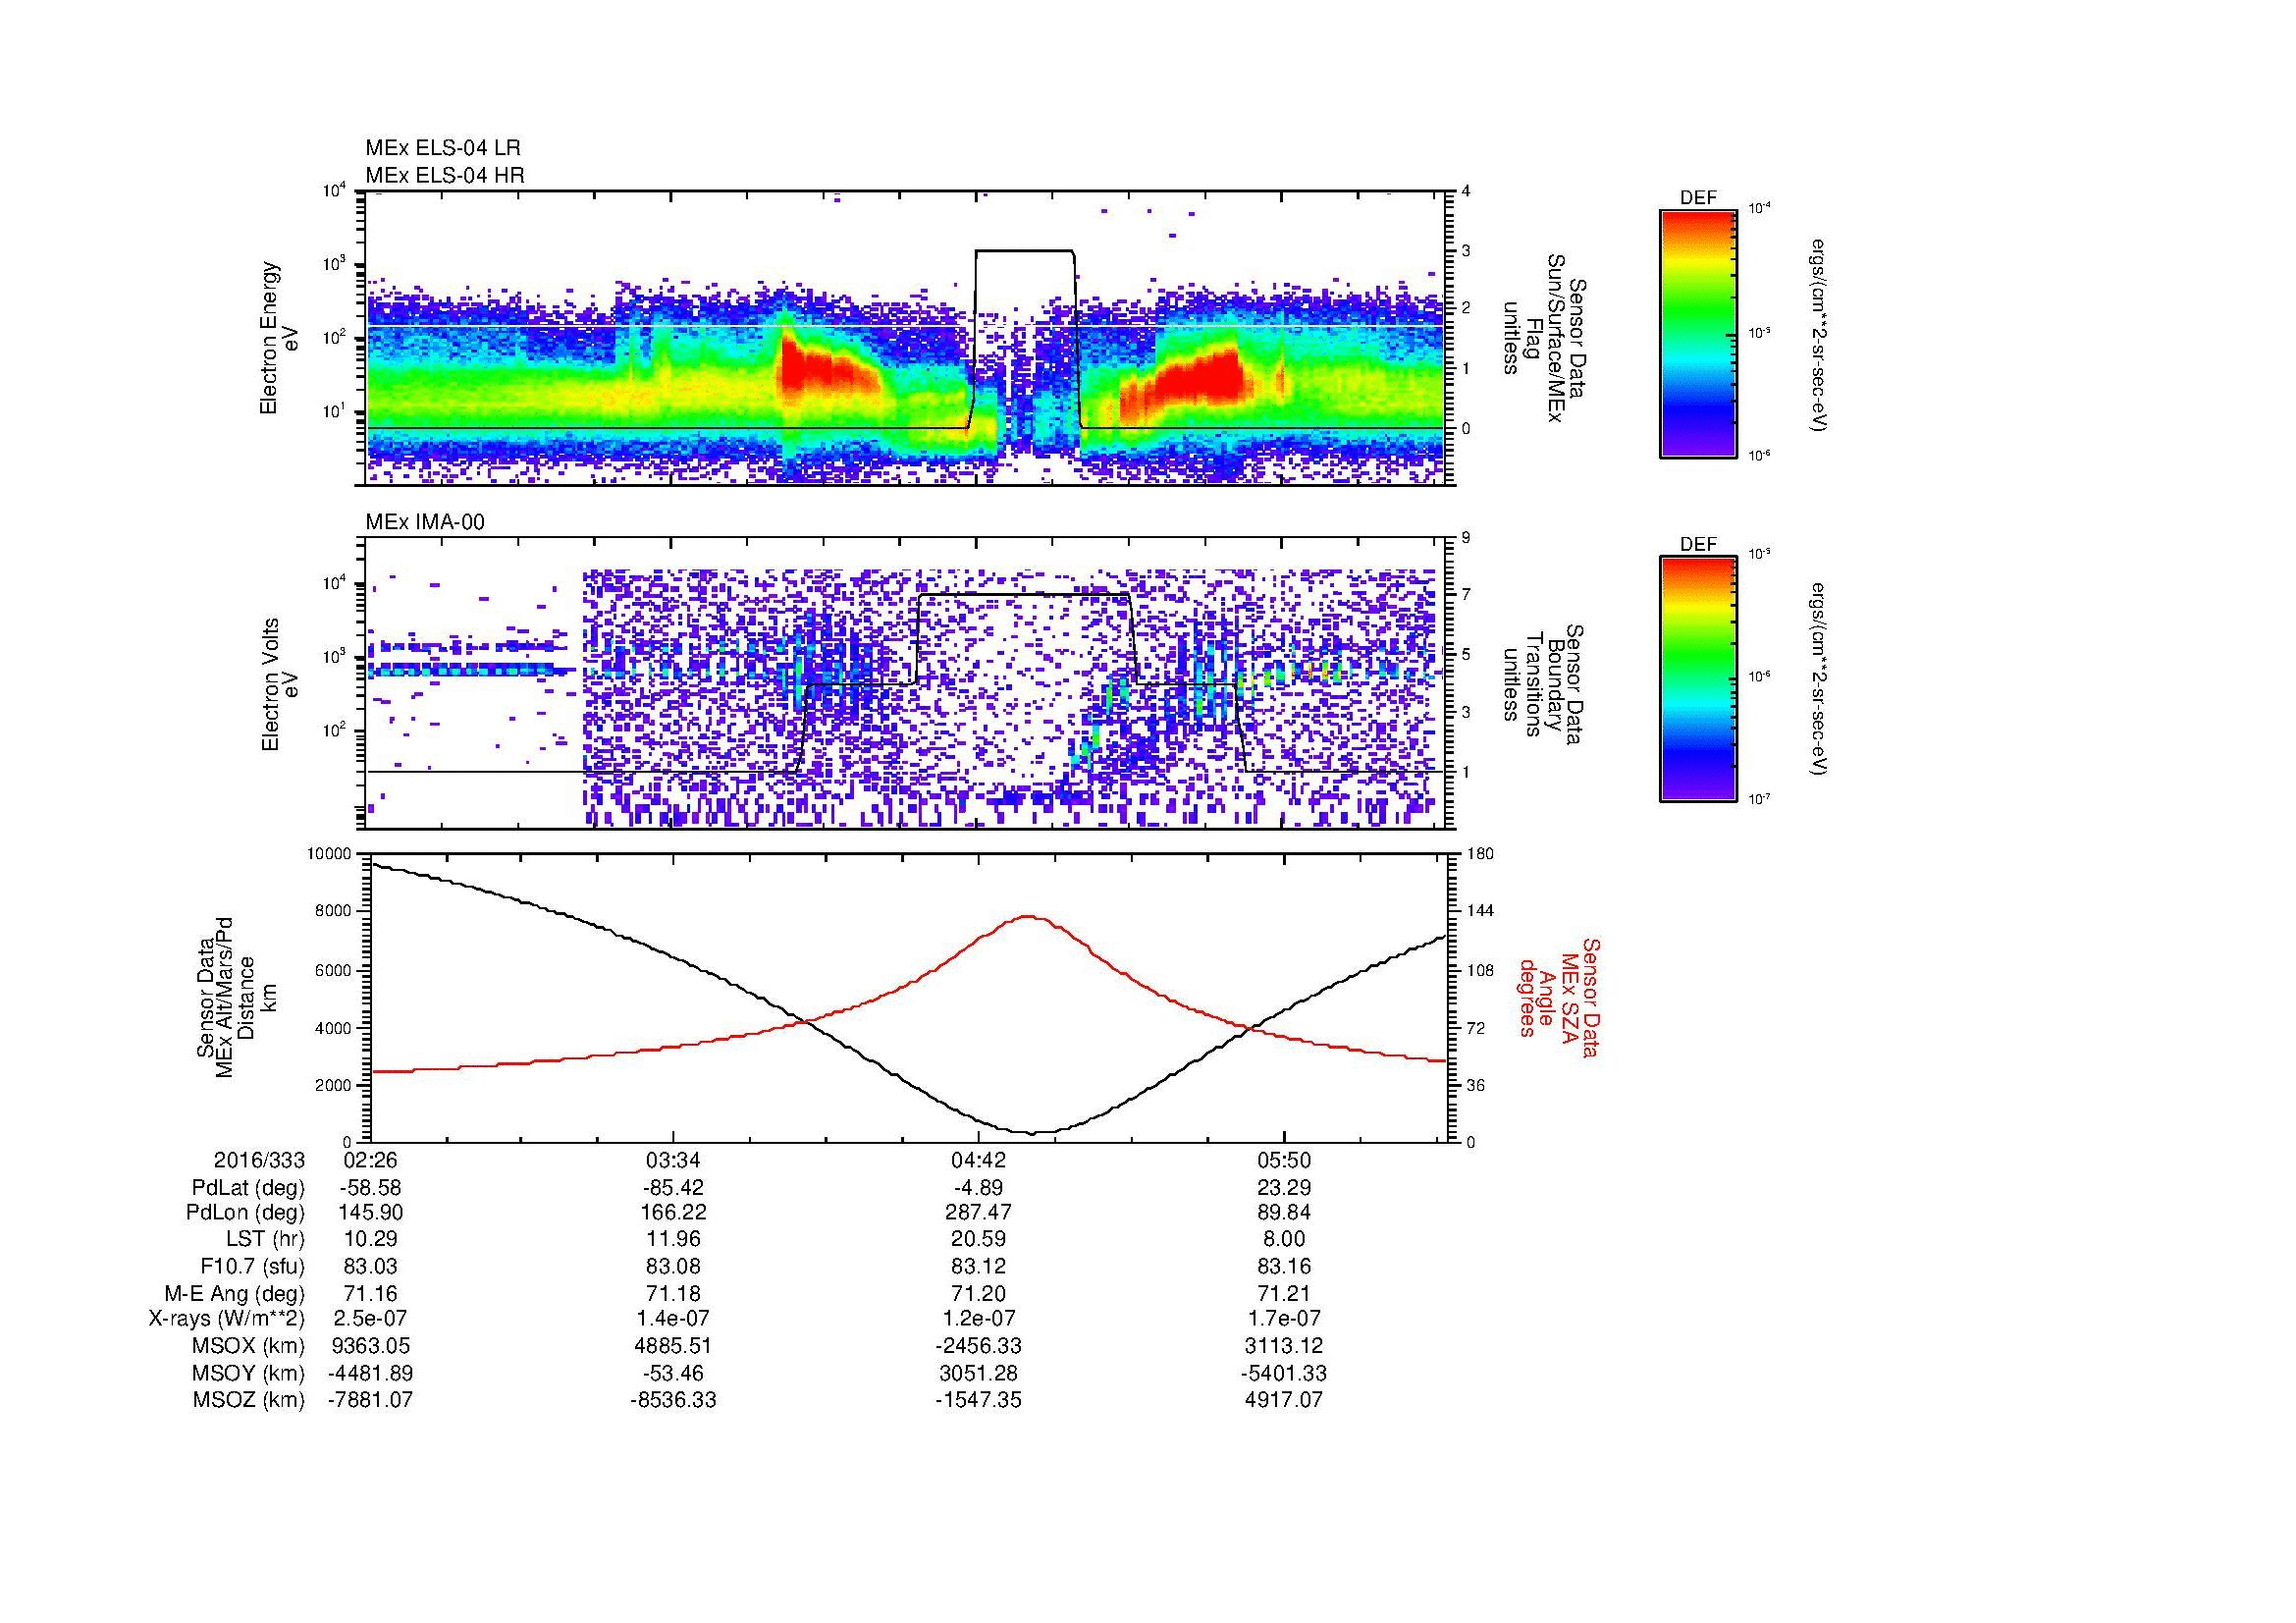Click the 'MSOZ (km)' row label

tap(248, 1400)
